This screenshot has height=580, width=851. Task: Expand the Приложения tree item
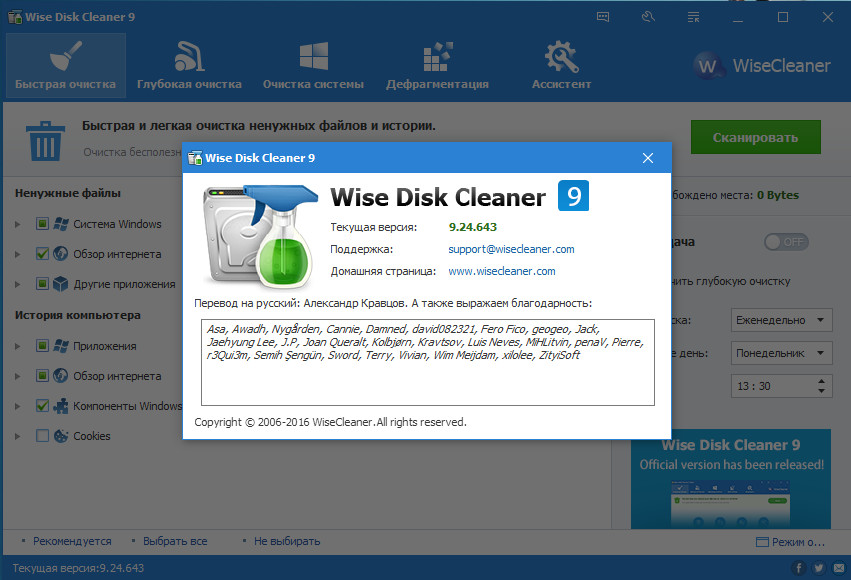(x=18, y=346)
